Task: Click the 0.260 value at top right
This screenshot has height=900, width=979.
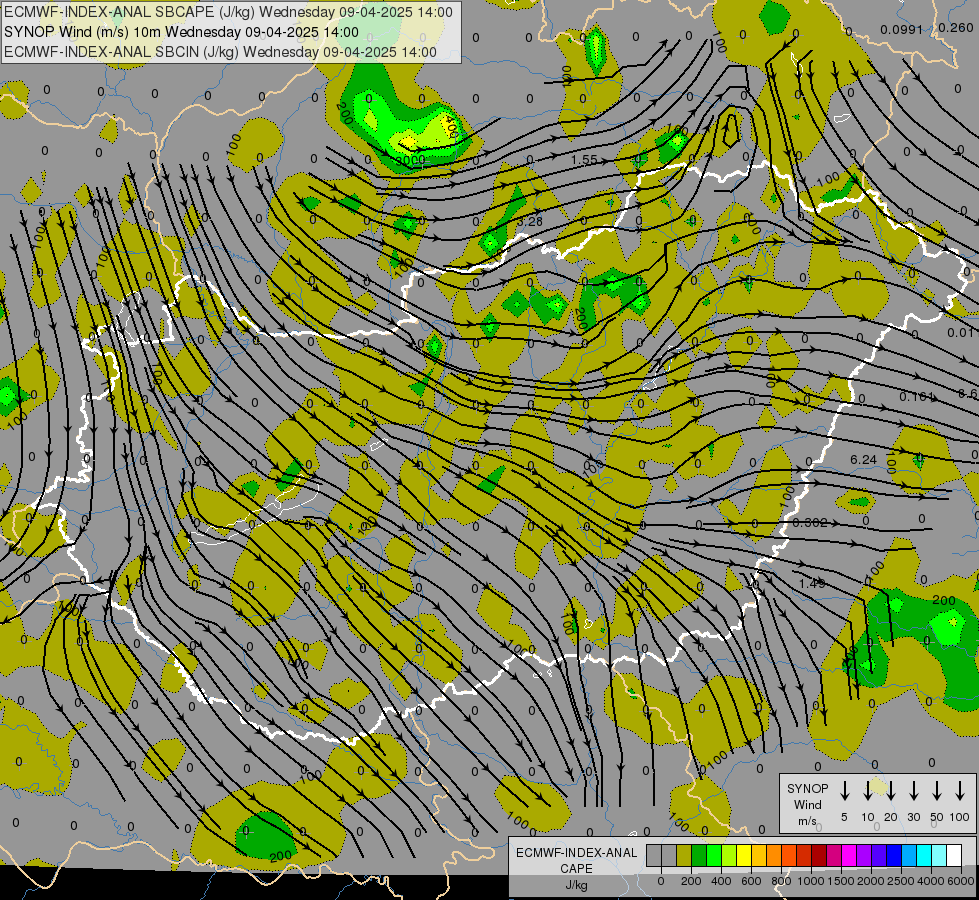Action: (956, 28)
